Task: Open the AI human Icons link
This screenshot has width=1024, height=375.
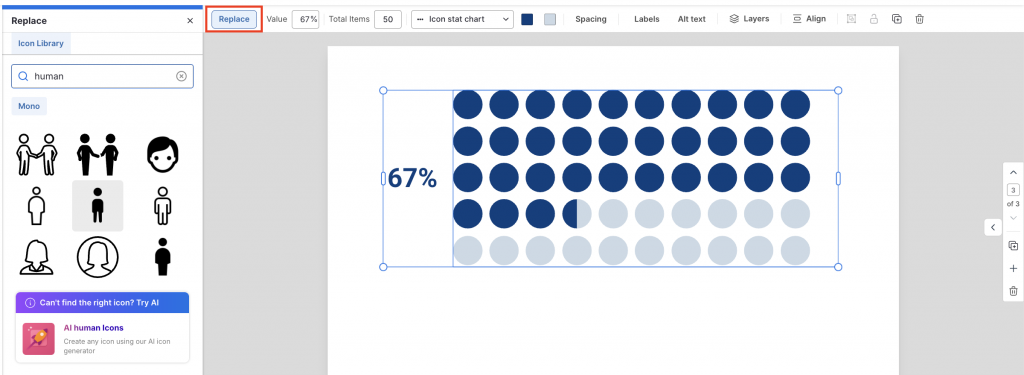Action: click(x=93, y=328)
